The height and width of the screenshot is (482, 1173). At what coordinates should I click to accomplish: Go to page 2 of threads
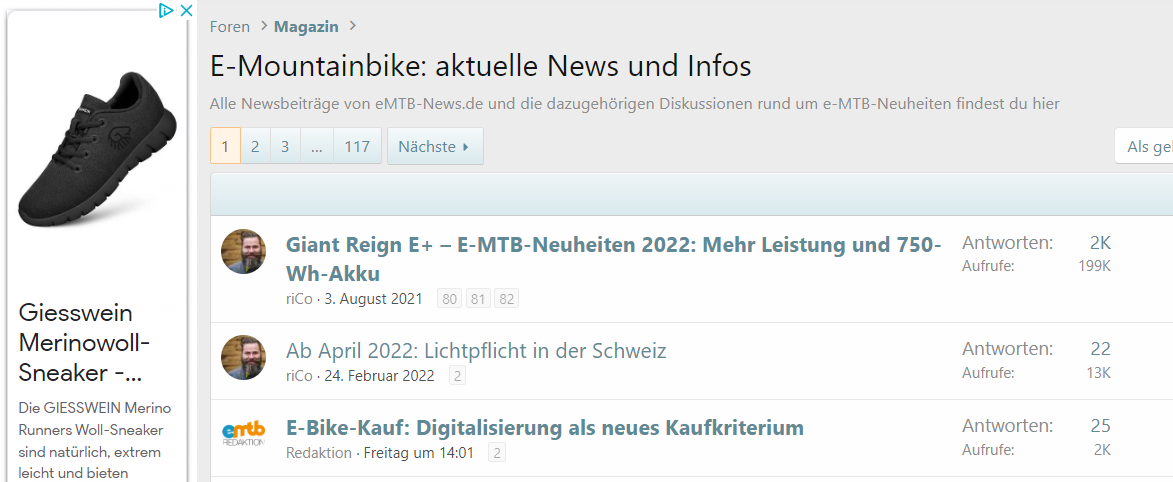(255, 146)
